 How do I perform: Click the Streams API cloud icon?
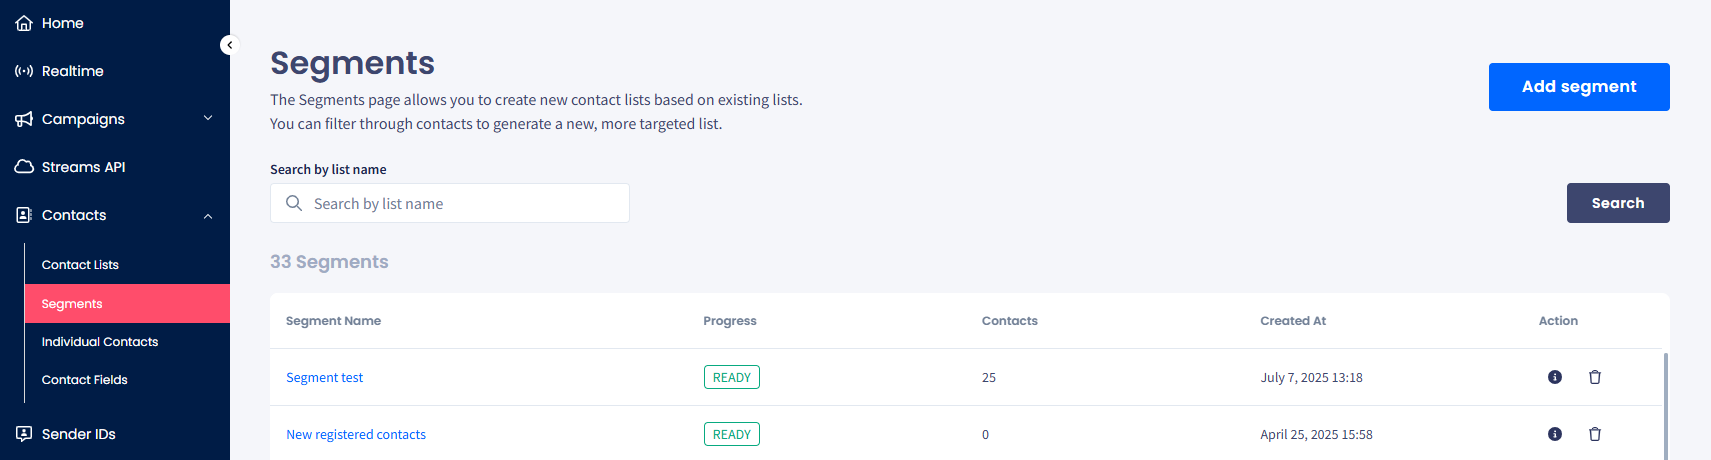pyautogui.click(x=24, y=167)
